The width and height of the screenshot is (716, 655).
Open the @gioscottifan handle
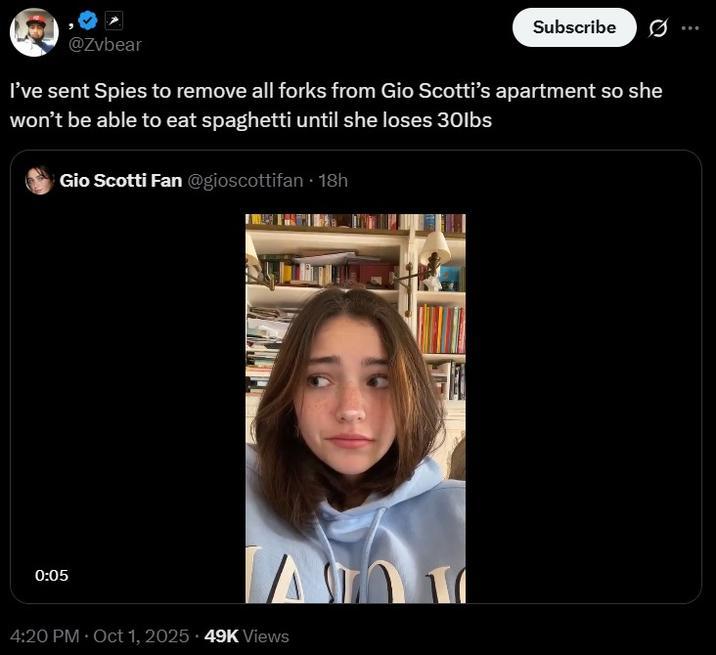click(245, 181)
